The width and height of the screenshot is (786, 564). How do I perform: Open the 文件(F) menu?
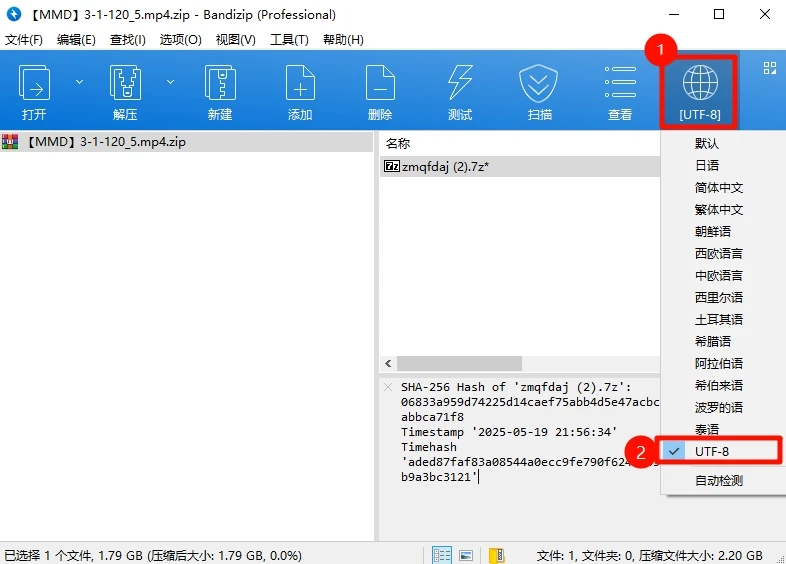pos(24,40)
